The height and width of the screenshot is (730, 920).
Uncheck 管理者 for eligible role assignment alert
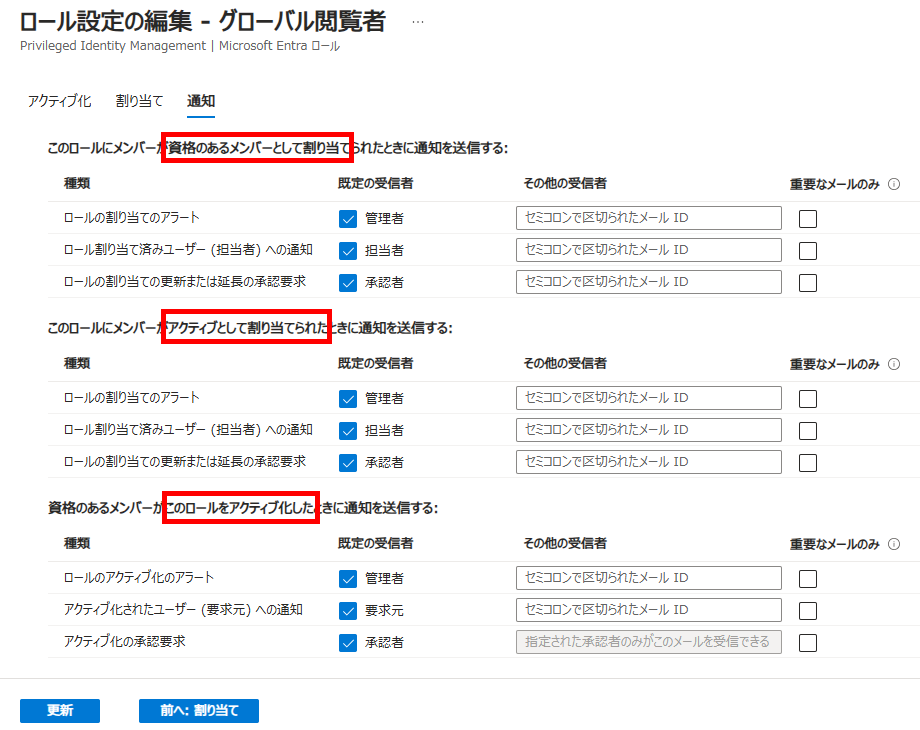(x=348, y=218)
